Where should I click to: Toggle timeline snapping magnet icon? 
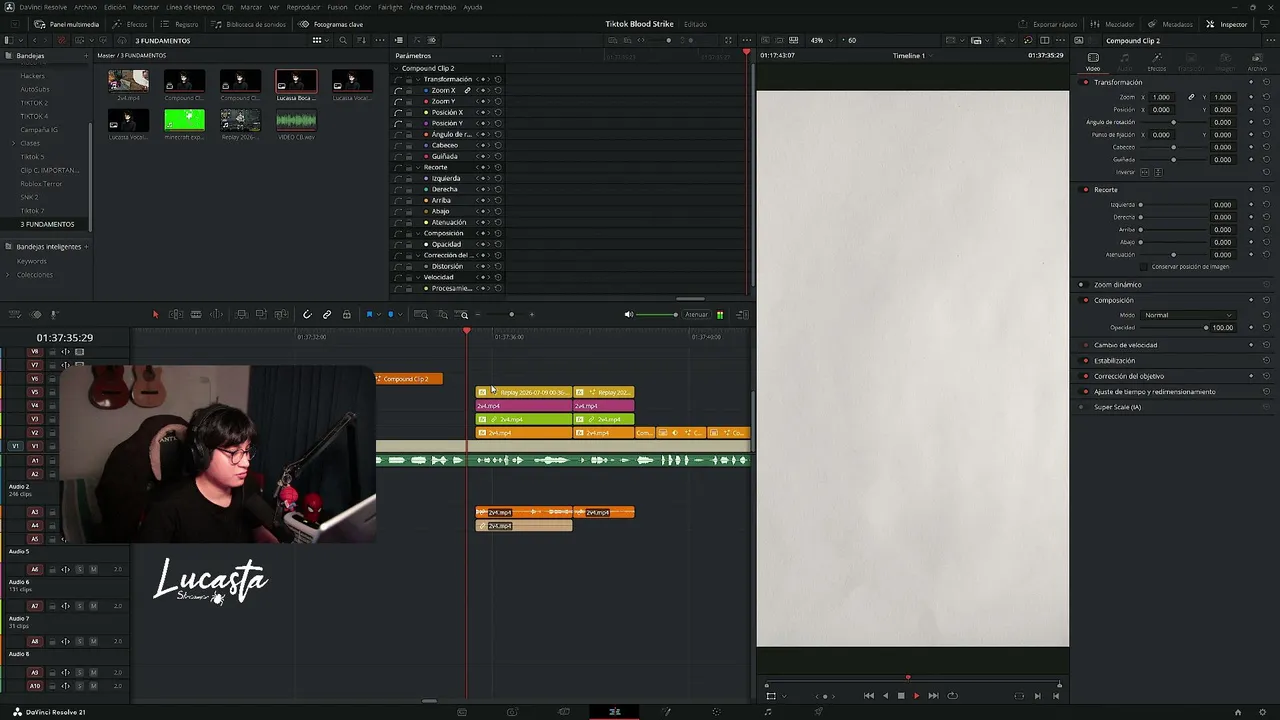pos(307,315)
